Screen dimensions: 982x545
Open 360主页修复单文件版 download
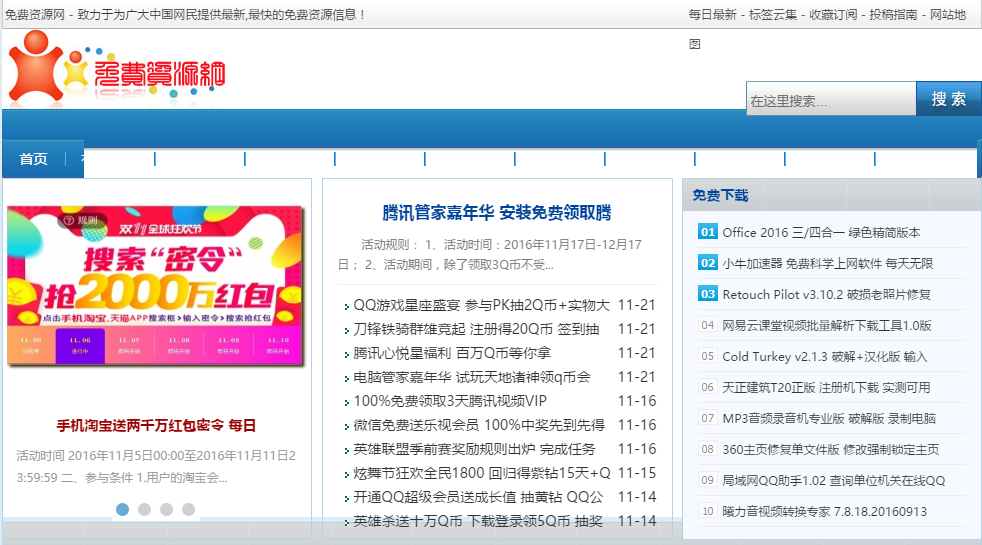point(830,449)
